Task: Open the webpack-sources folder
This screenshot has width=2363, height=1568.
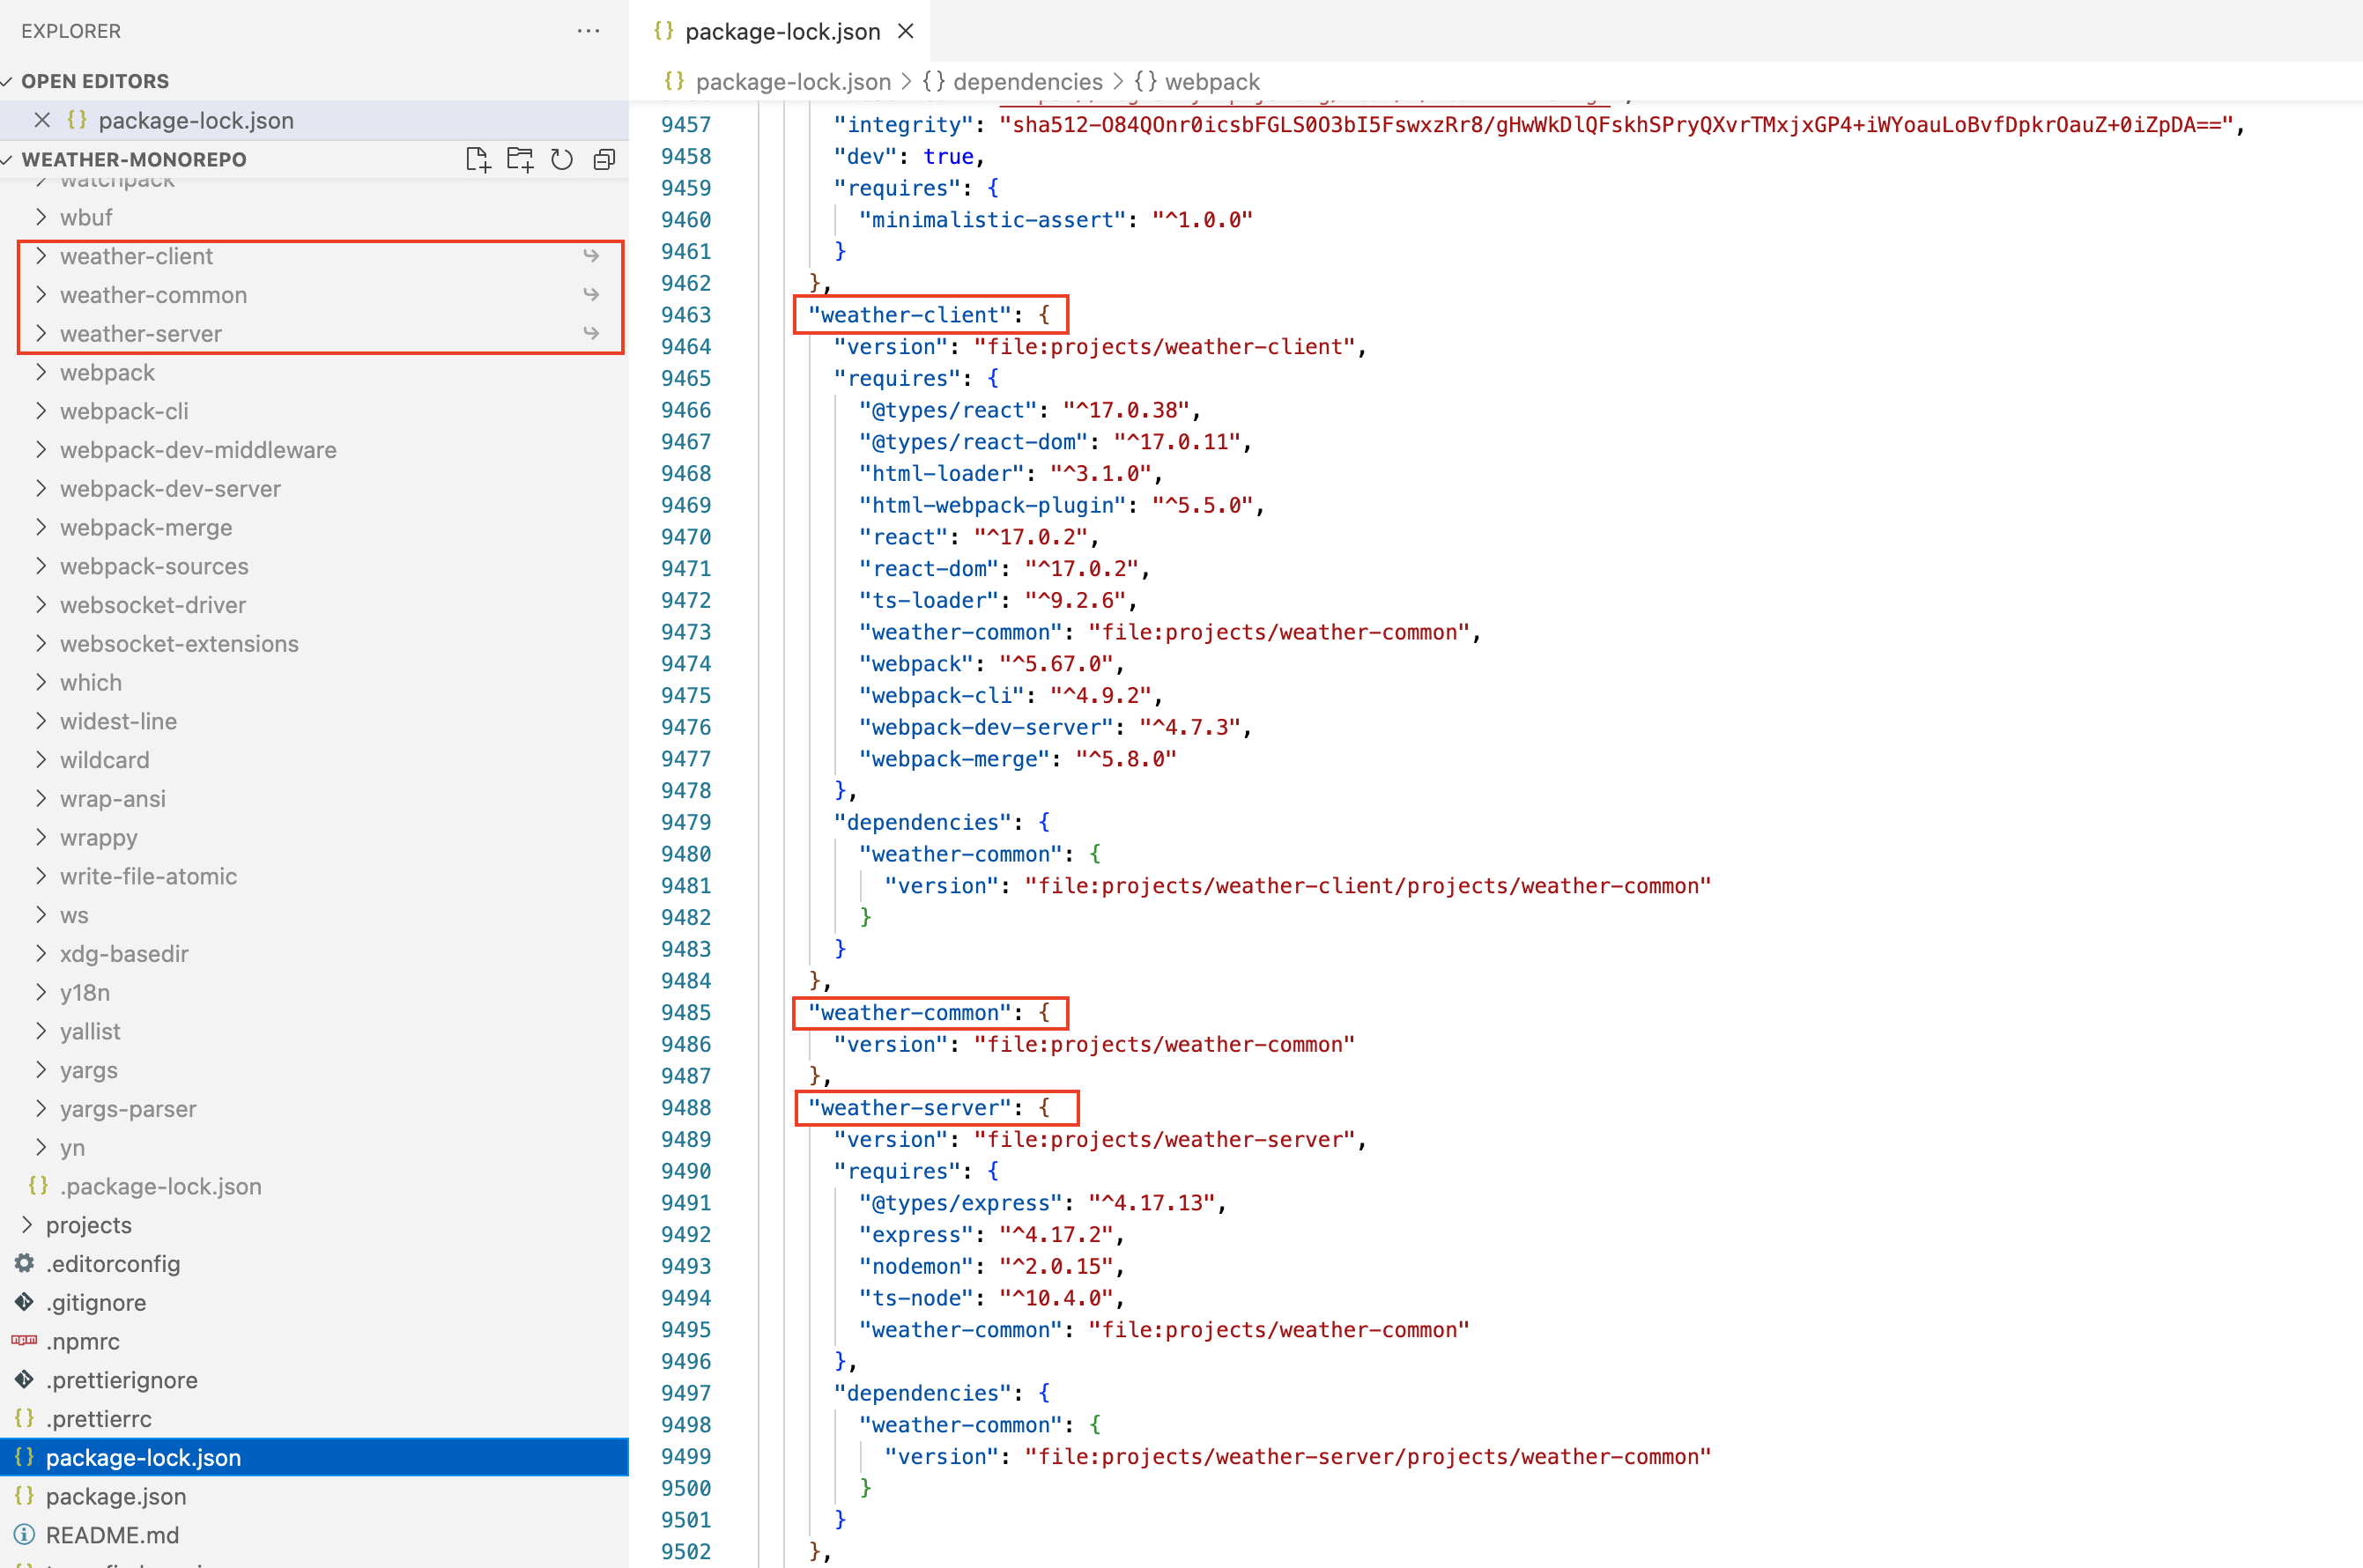Action: tap(154, 566)
